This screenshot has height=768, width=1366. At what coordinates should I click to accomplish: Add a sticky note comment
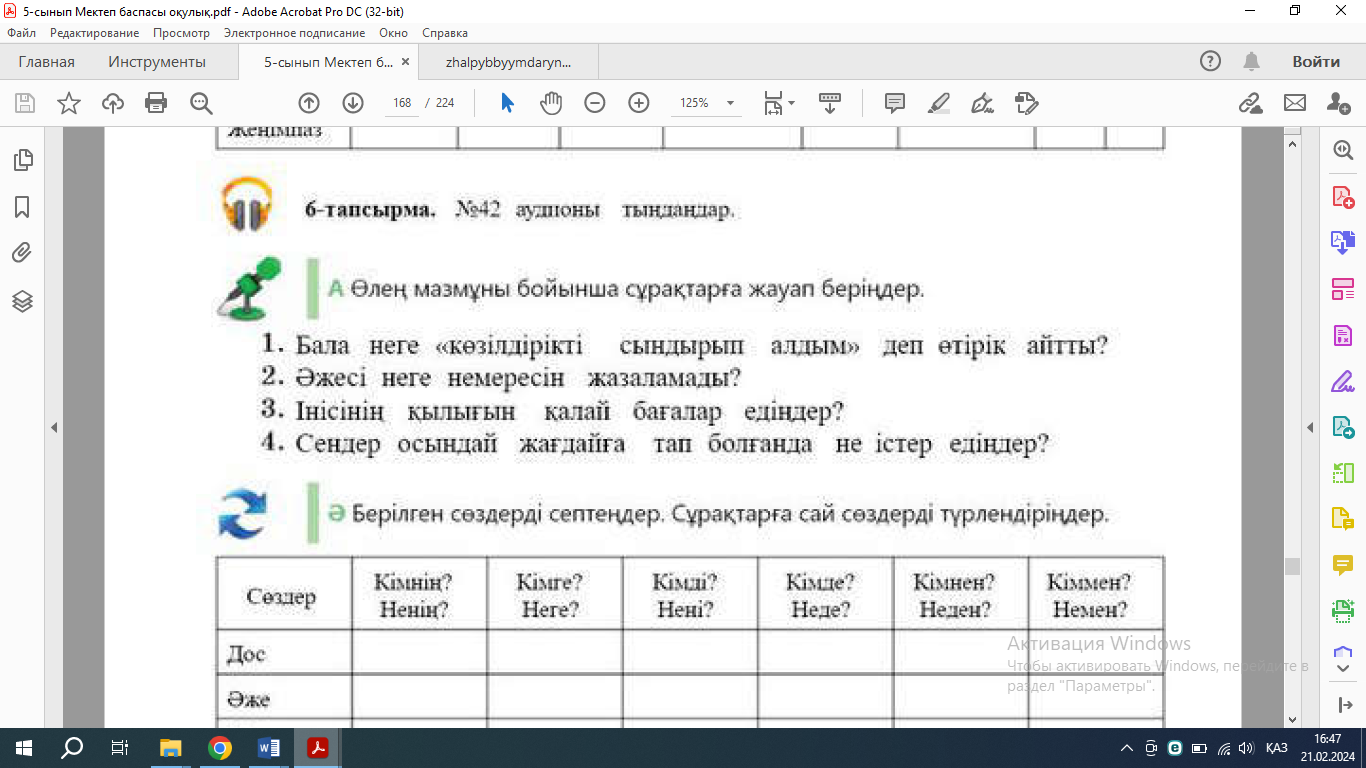(895, 103)
